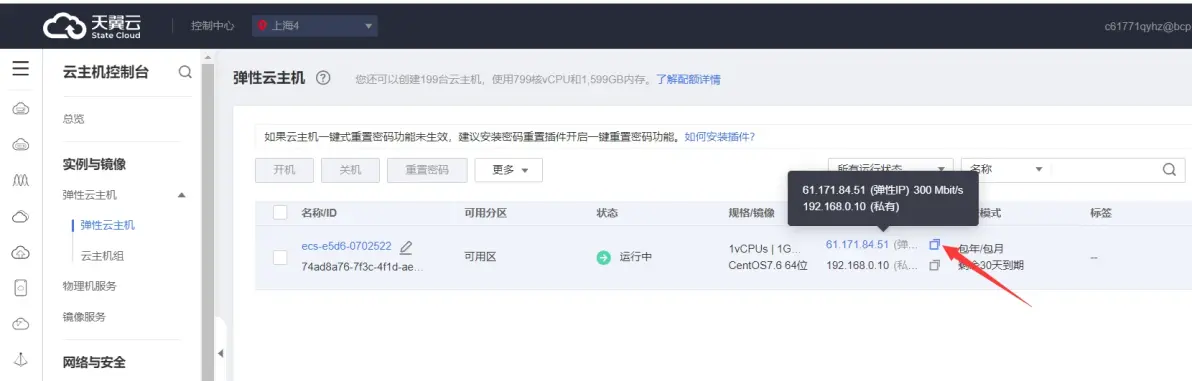1192x381 pixels.
Task: Click the third left rail icon with wavy lines
Action: (21, 180)
